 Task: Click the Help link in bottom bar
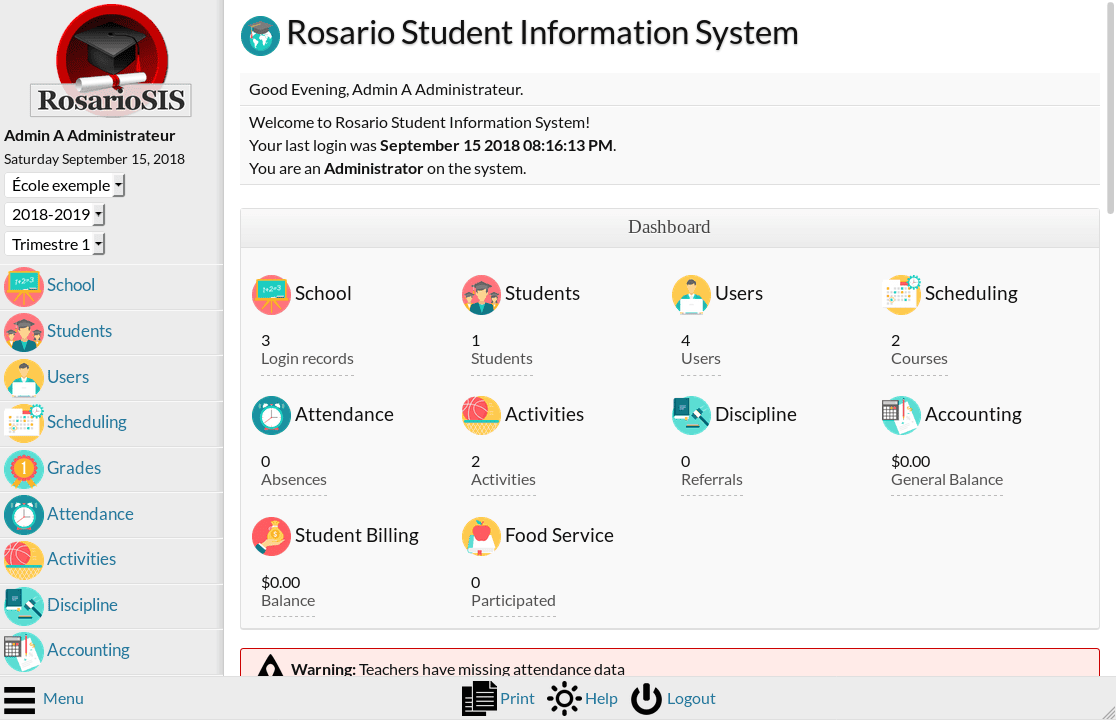tap(601, 699)
